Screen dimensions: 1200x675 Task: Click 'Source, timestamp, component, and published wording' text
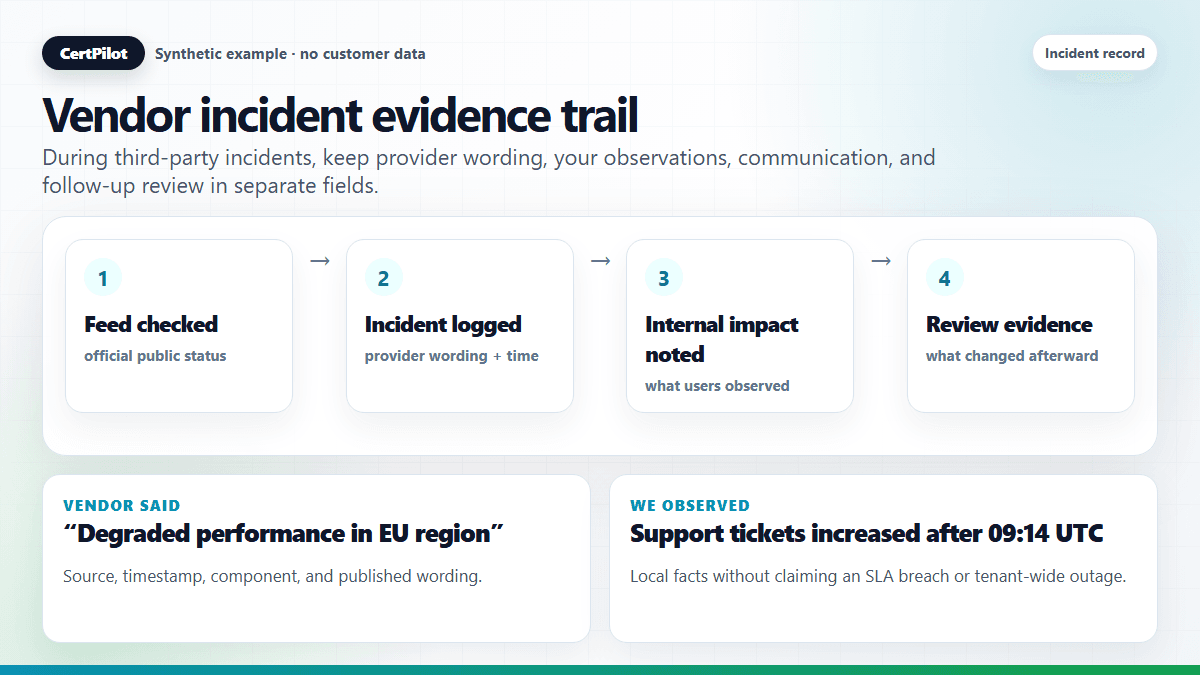pos(272,577)
